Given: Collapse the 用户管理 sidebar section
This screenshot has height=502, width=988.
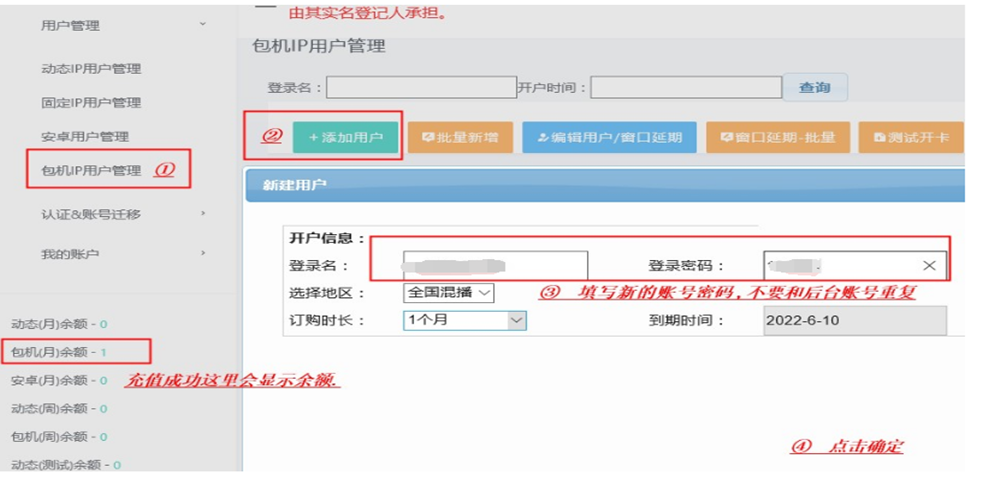Looking at the screenshot, I should coord(203,25).
